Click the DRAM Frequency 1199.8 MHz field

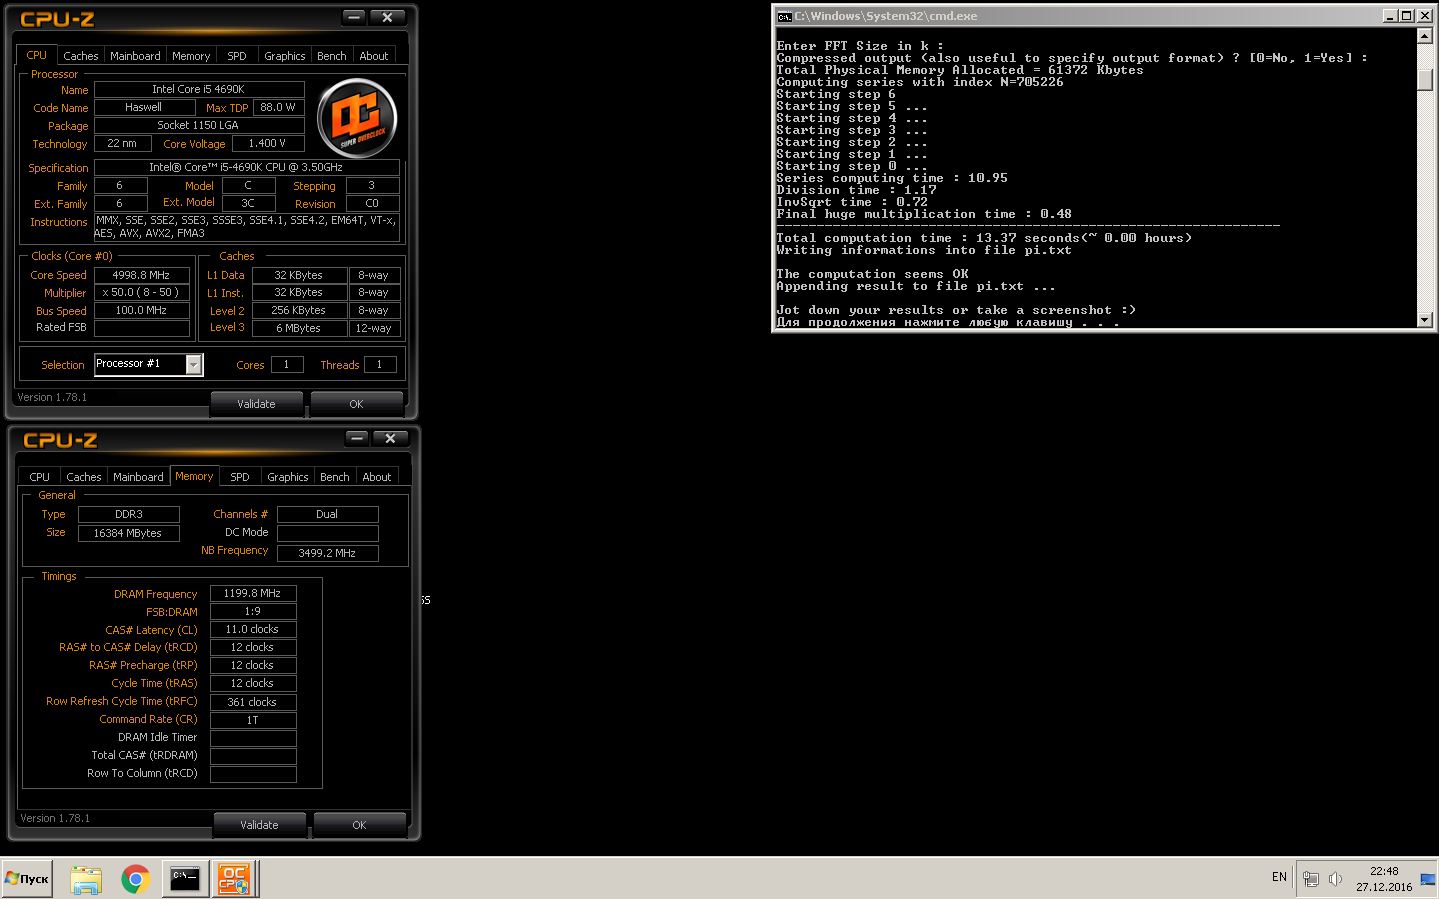[253, 594]
